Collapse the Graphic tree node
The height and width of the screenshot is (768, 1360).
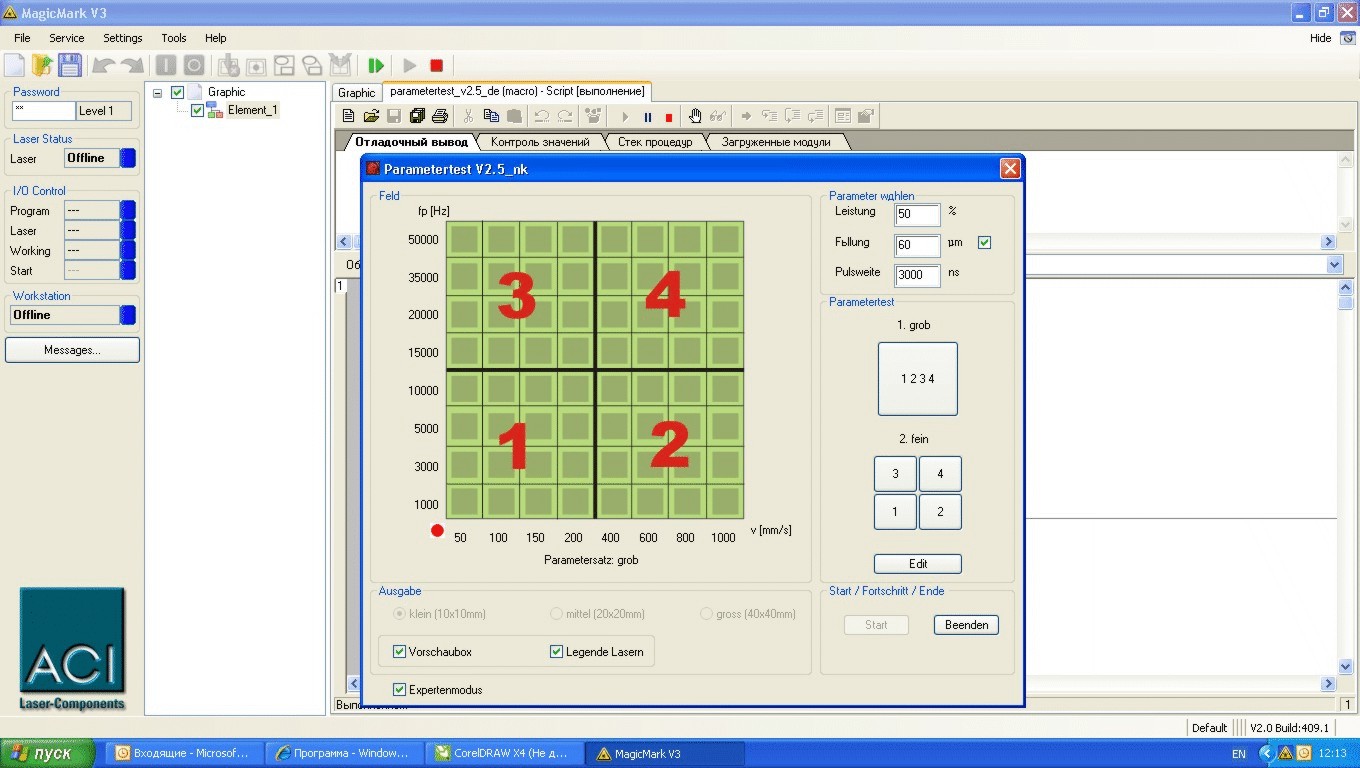pos(157,92)
